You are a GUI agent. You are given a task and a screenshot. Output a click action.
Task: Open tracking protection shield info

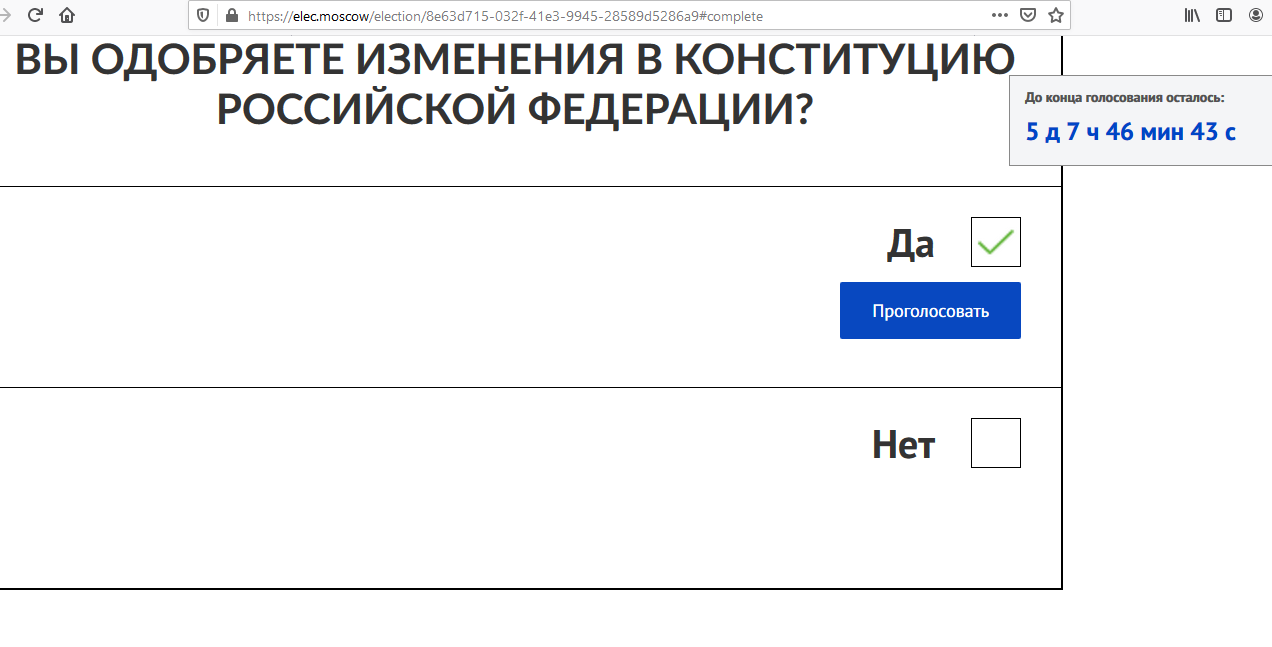tap(203, 16)
